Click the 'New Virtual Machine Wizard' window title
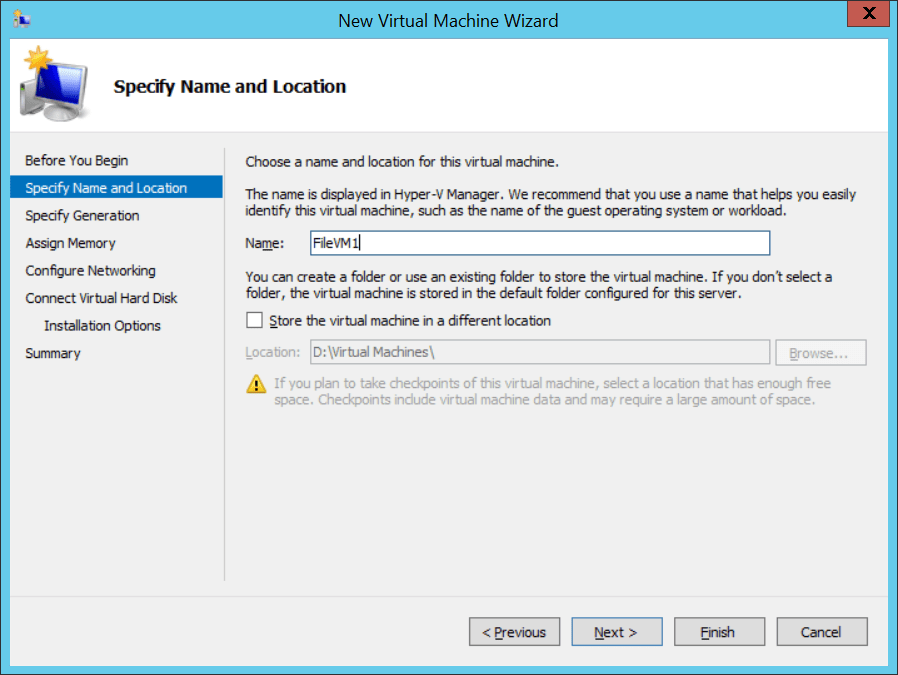This screenshot has width=898, height=675. tap(448, 21)
